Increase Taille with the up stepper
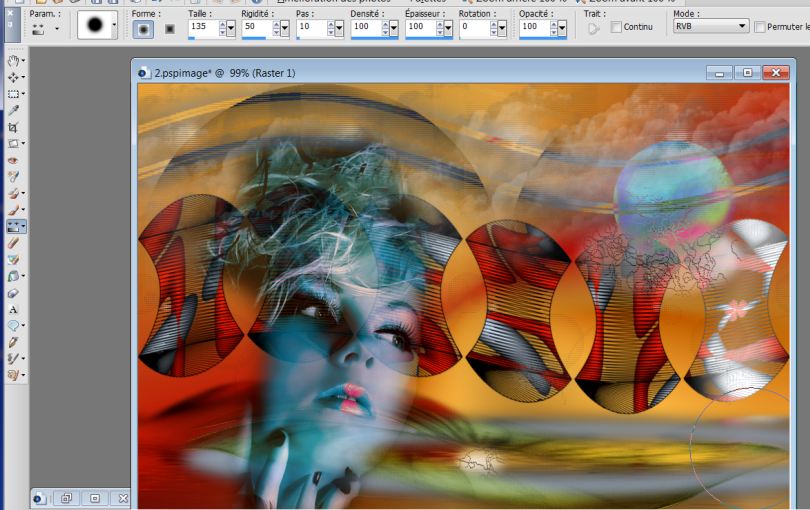The width and height of the screenshot is (810, 510). [x=223, y=24]
